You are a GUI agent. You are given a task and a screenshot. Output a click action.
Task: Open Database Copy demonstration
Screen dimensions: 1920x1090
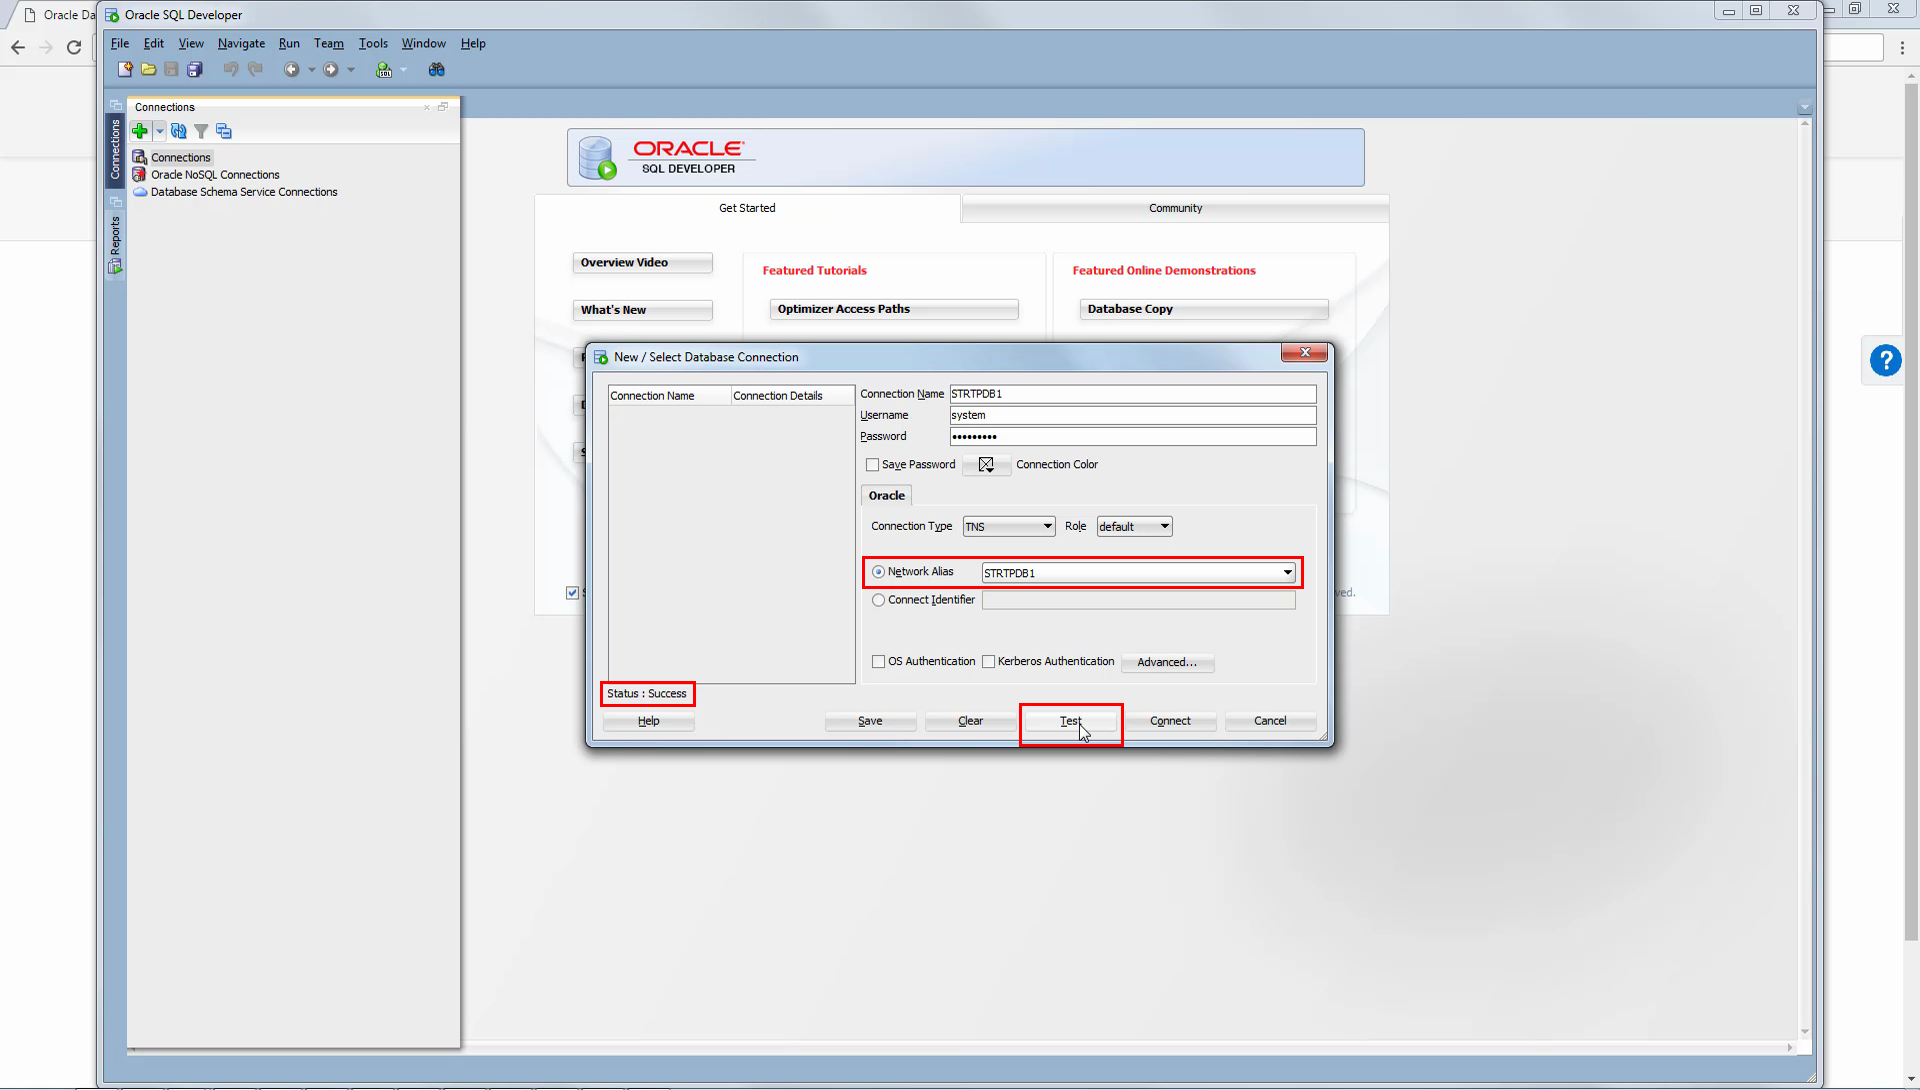pos(1204,309)
